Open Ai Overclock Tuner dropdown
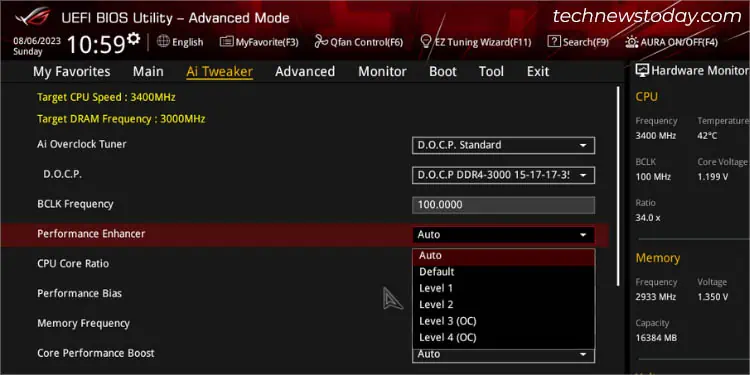The image size is (750, 375). [x=503, y=145]
